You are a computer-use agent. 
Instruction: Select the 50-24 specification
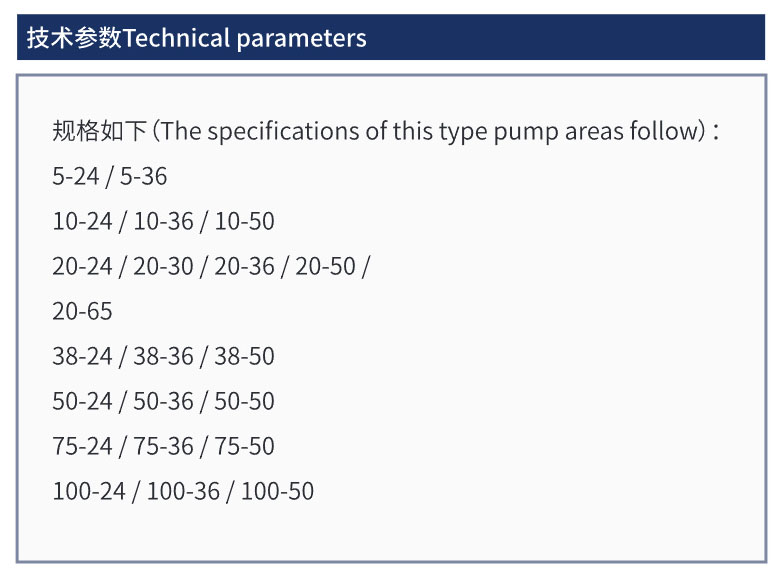click(82, 402)
